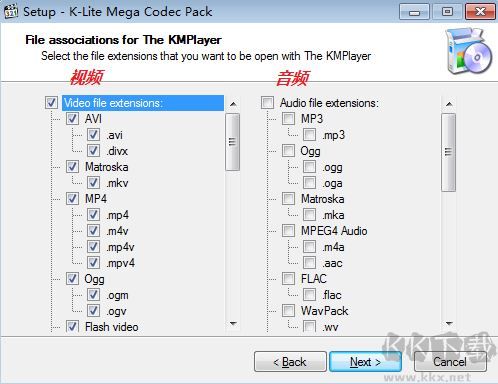This screenshot has height=384, width=498.
Task: Minimize the setup window
Action: coord(414,12)
